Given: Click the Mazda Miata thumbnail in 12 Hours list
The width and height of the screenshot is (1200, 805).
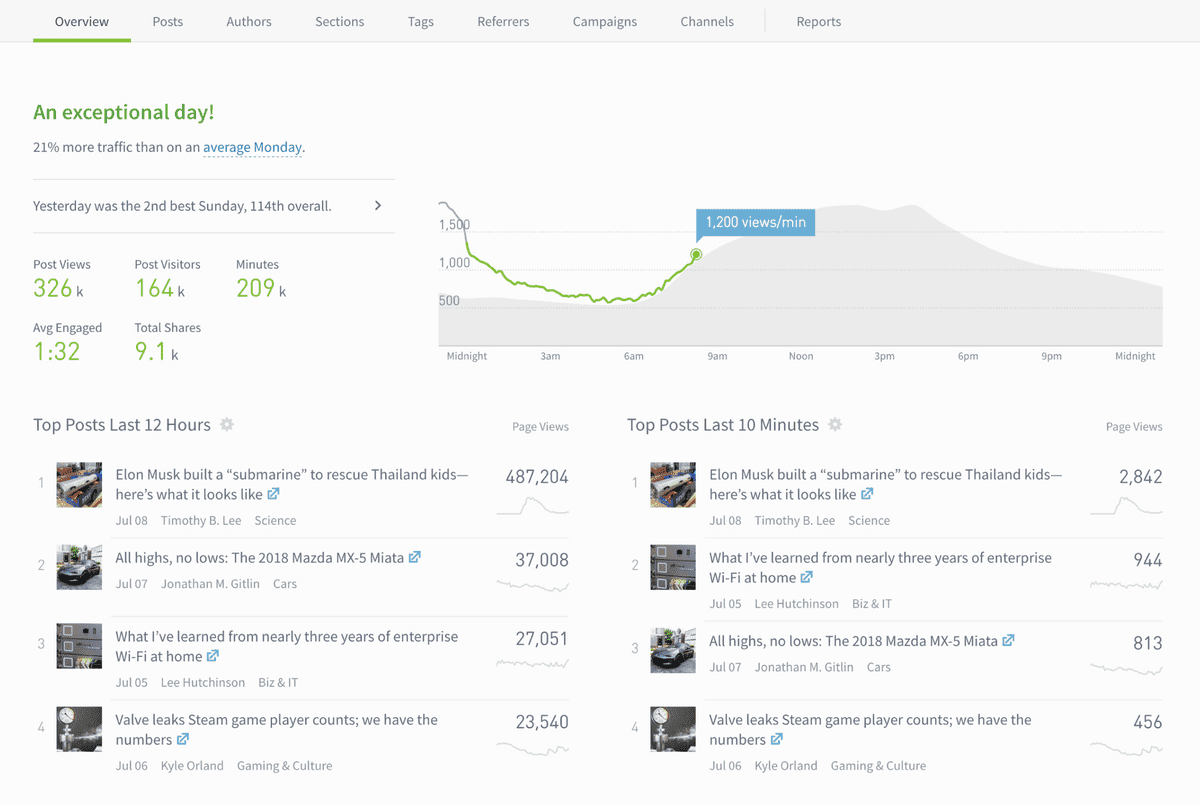Looking at the screenshot, I should click(79, 567).
